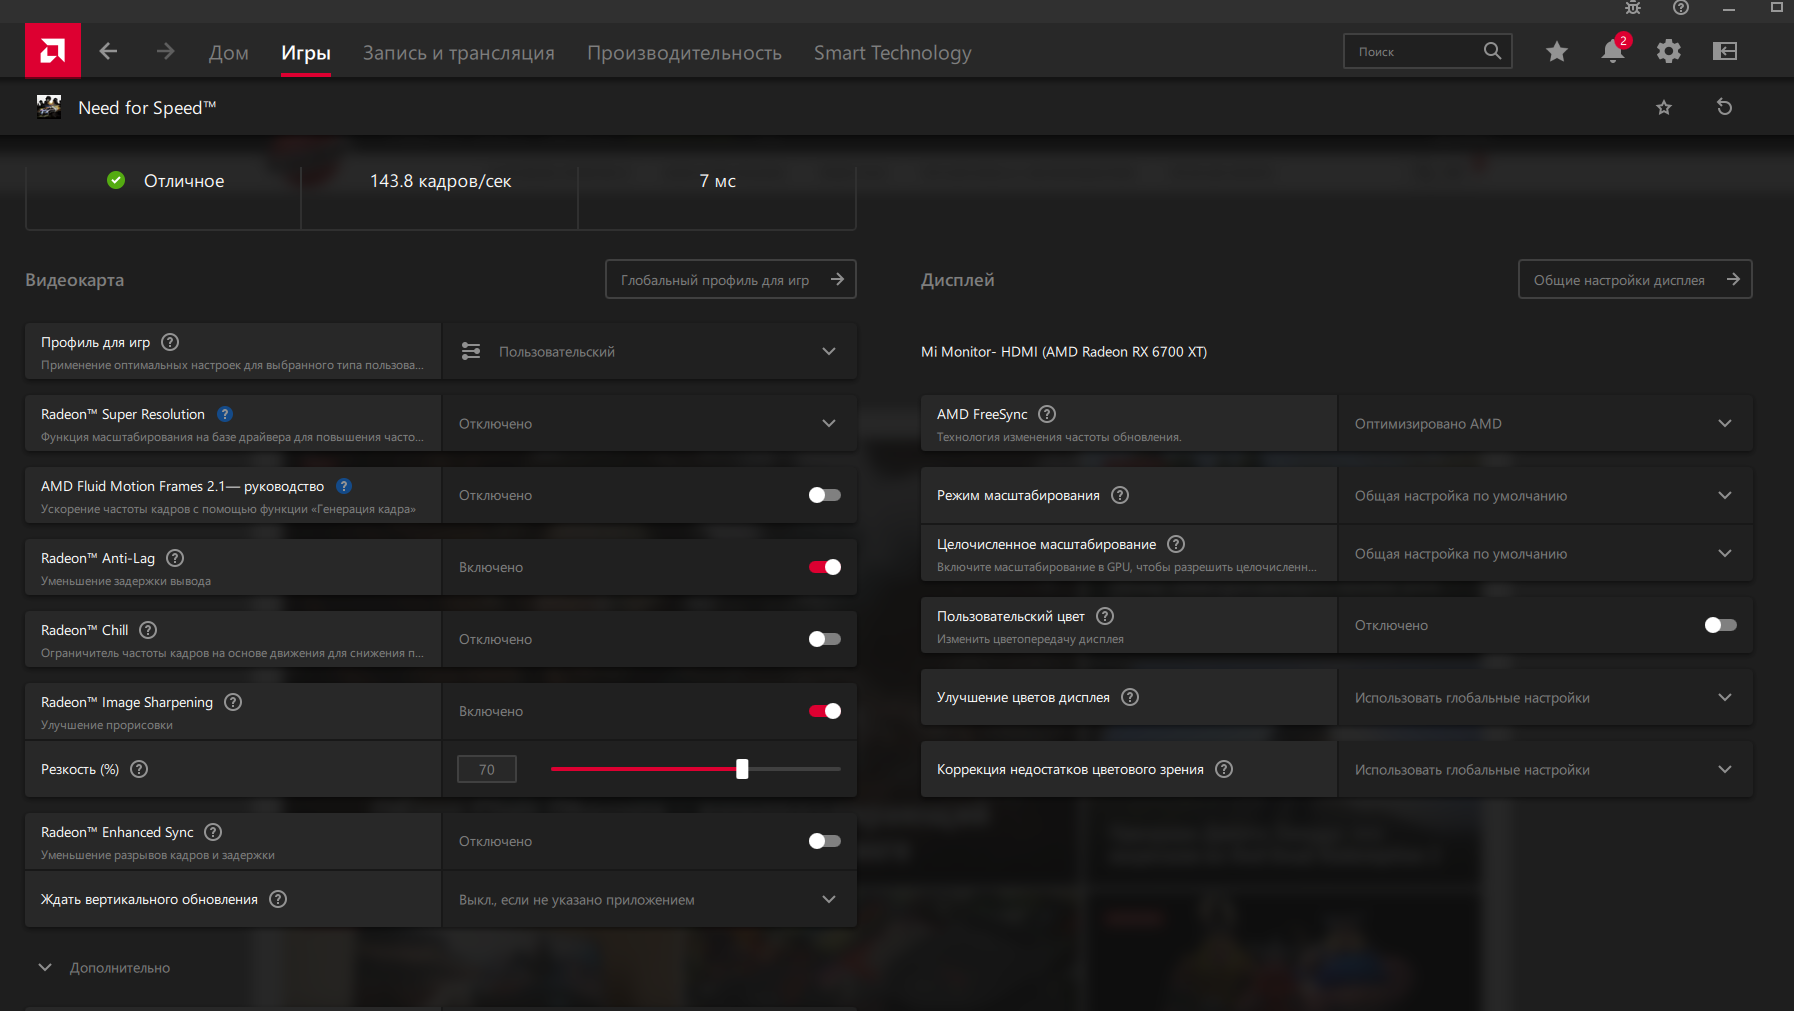Click Глобальный профиль для игр button
The height and width of the screenshot is (1011, 1794).
click(730, 279)
